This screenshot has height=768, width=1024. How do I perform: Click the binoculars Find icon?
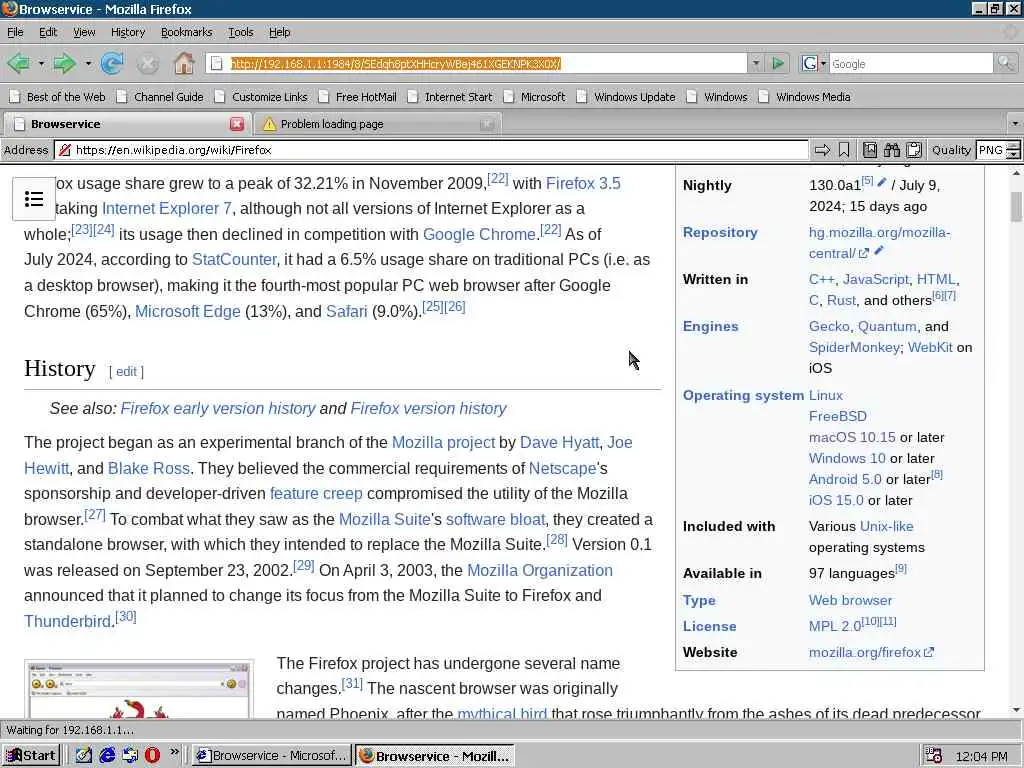pyautogui.click(x=891, y=150)
